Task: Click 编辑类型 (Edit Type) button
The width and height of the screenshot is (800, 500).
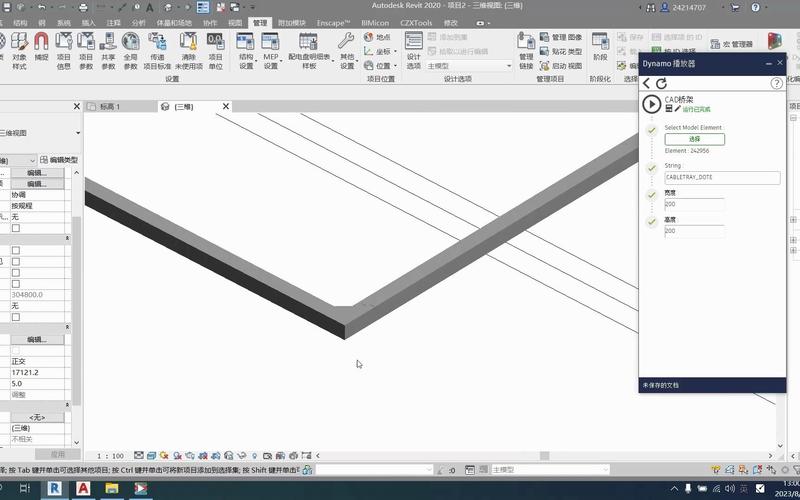Action: point(59,160)
